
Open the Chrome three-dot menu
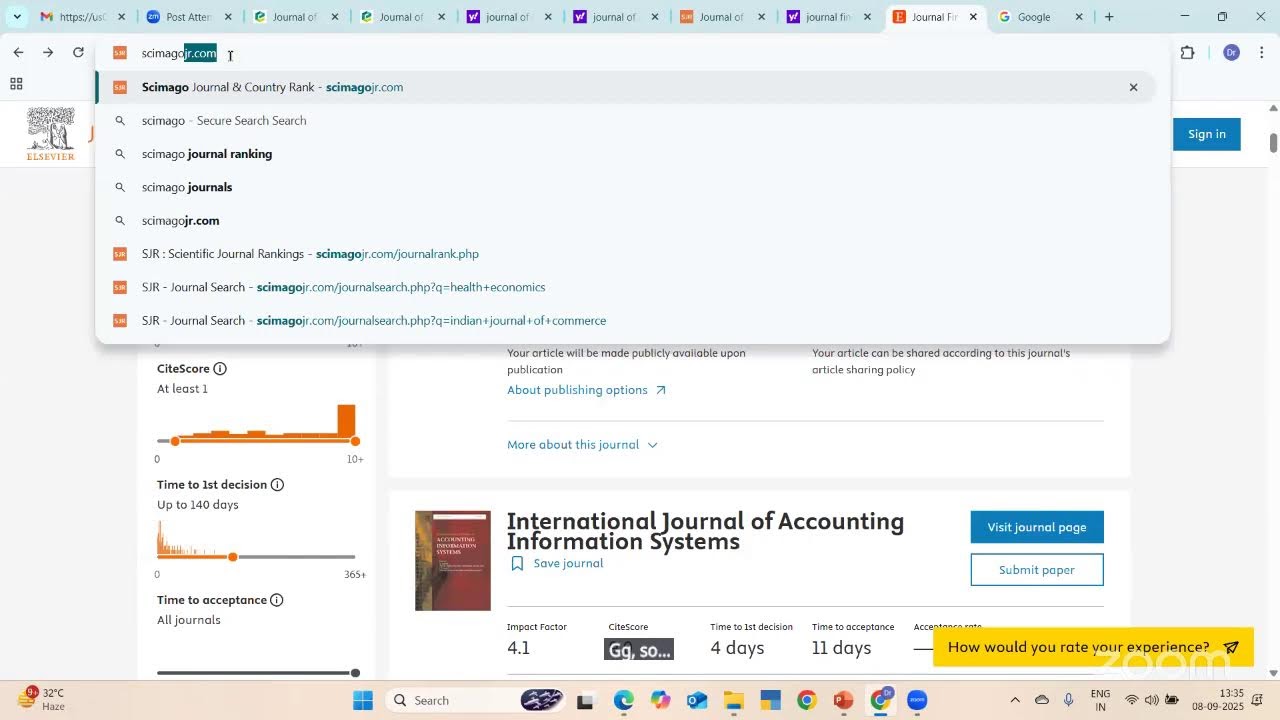pos(1262,53)
